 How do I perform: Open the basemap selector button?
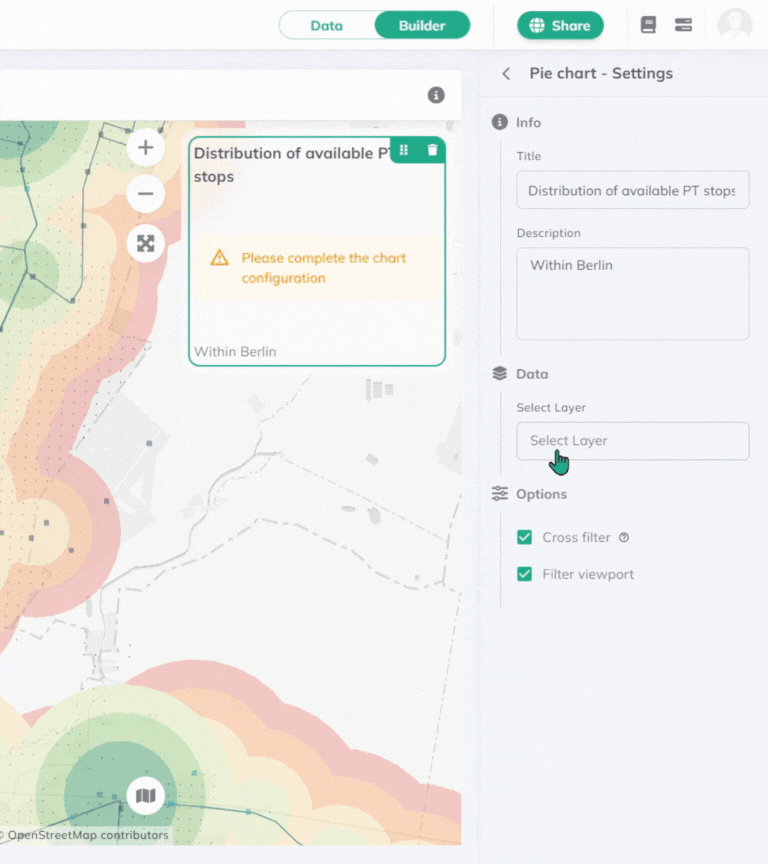pyautogui.click(x=146, y=797)
